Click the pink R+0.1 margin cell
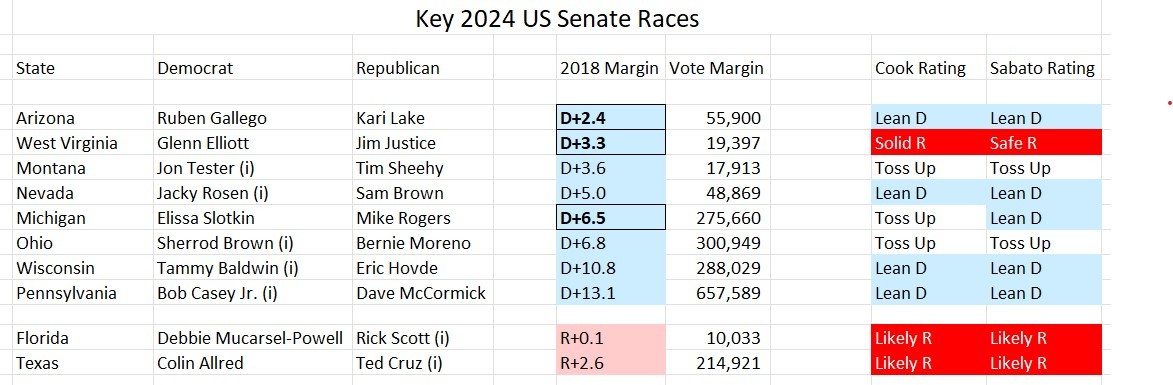The image size is (1173, 385). 610,338
